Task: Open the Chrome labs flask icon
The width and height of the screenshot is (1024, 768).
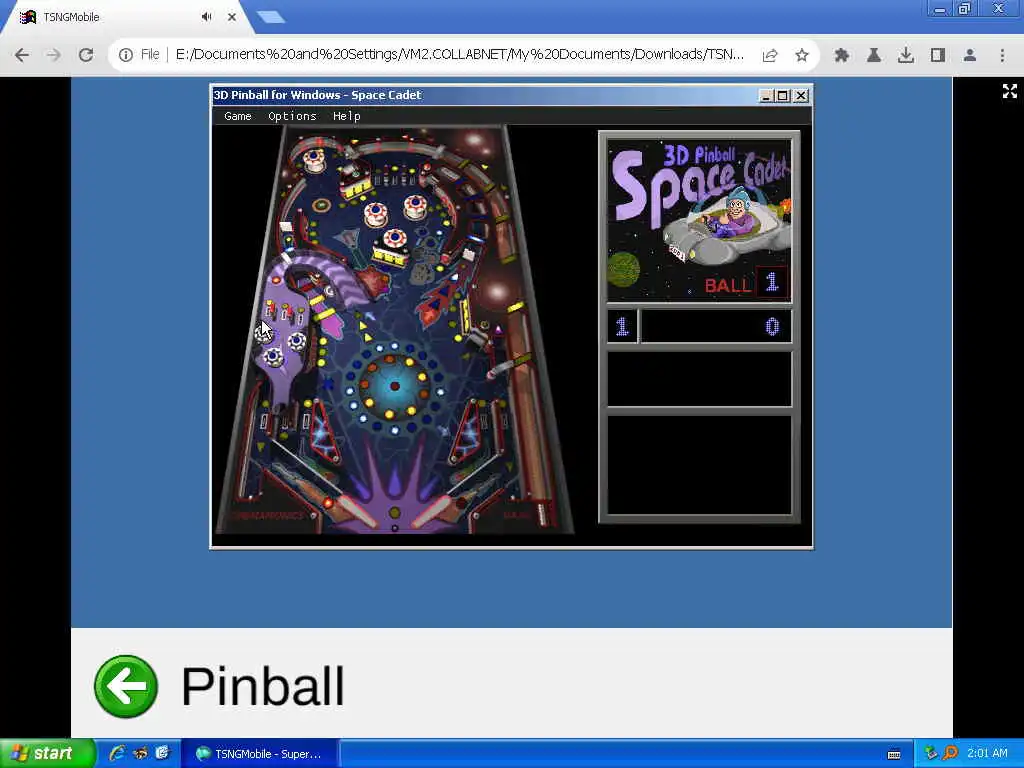Action: 874,56
